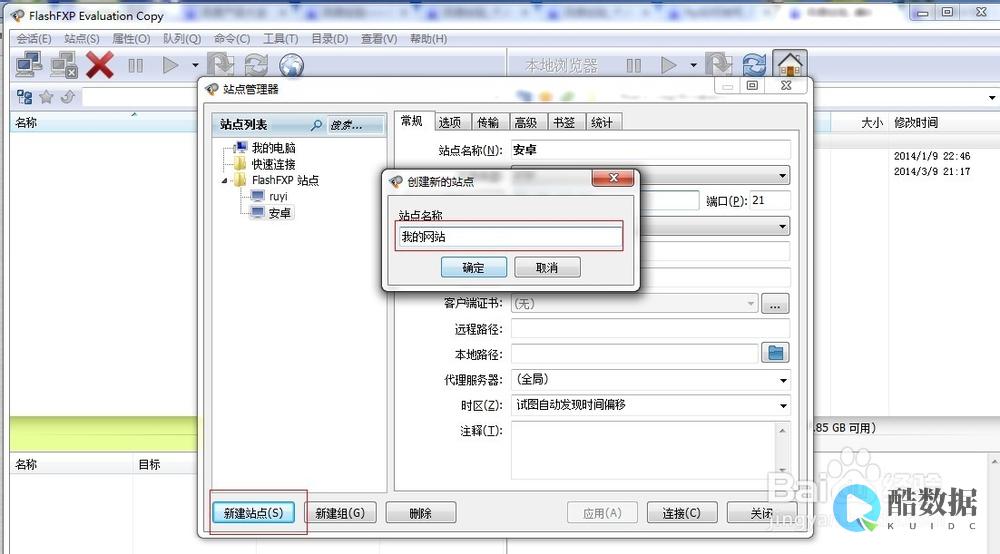Open the 查看(V) menu
1000x554 pixels.
point(379,39)
